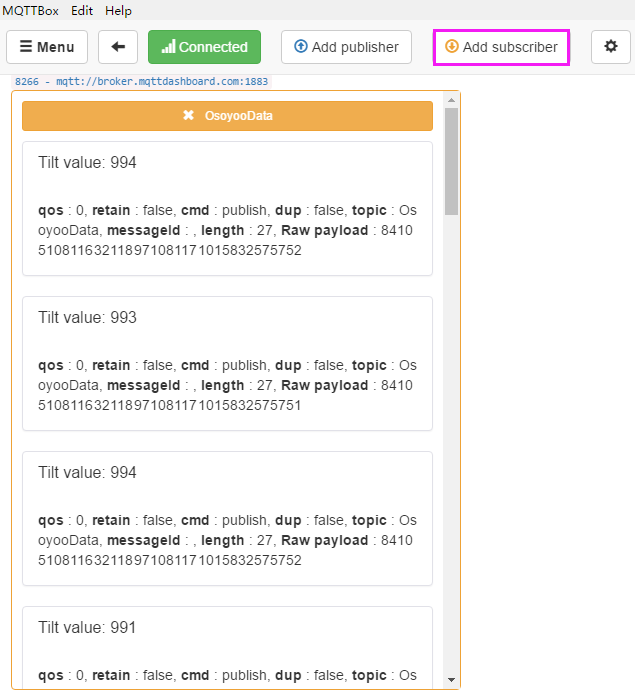Open settings with the gear icon

(x=611, y=47)
